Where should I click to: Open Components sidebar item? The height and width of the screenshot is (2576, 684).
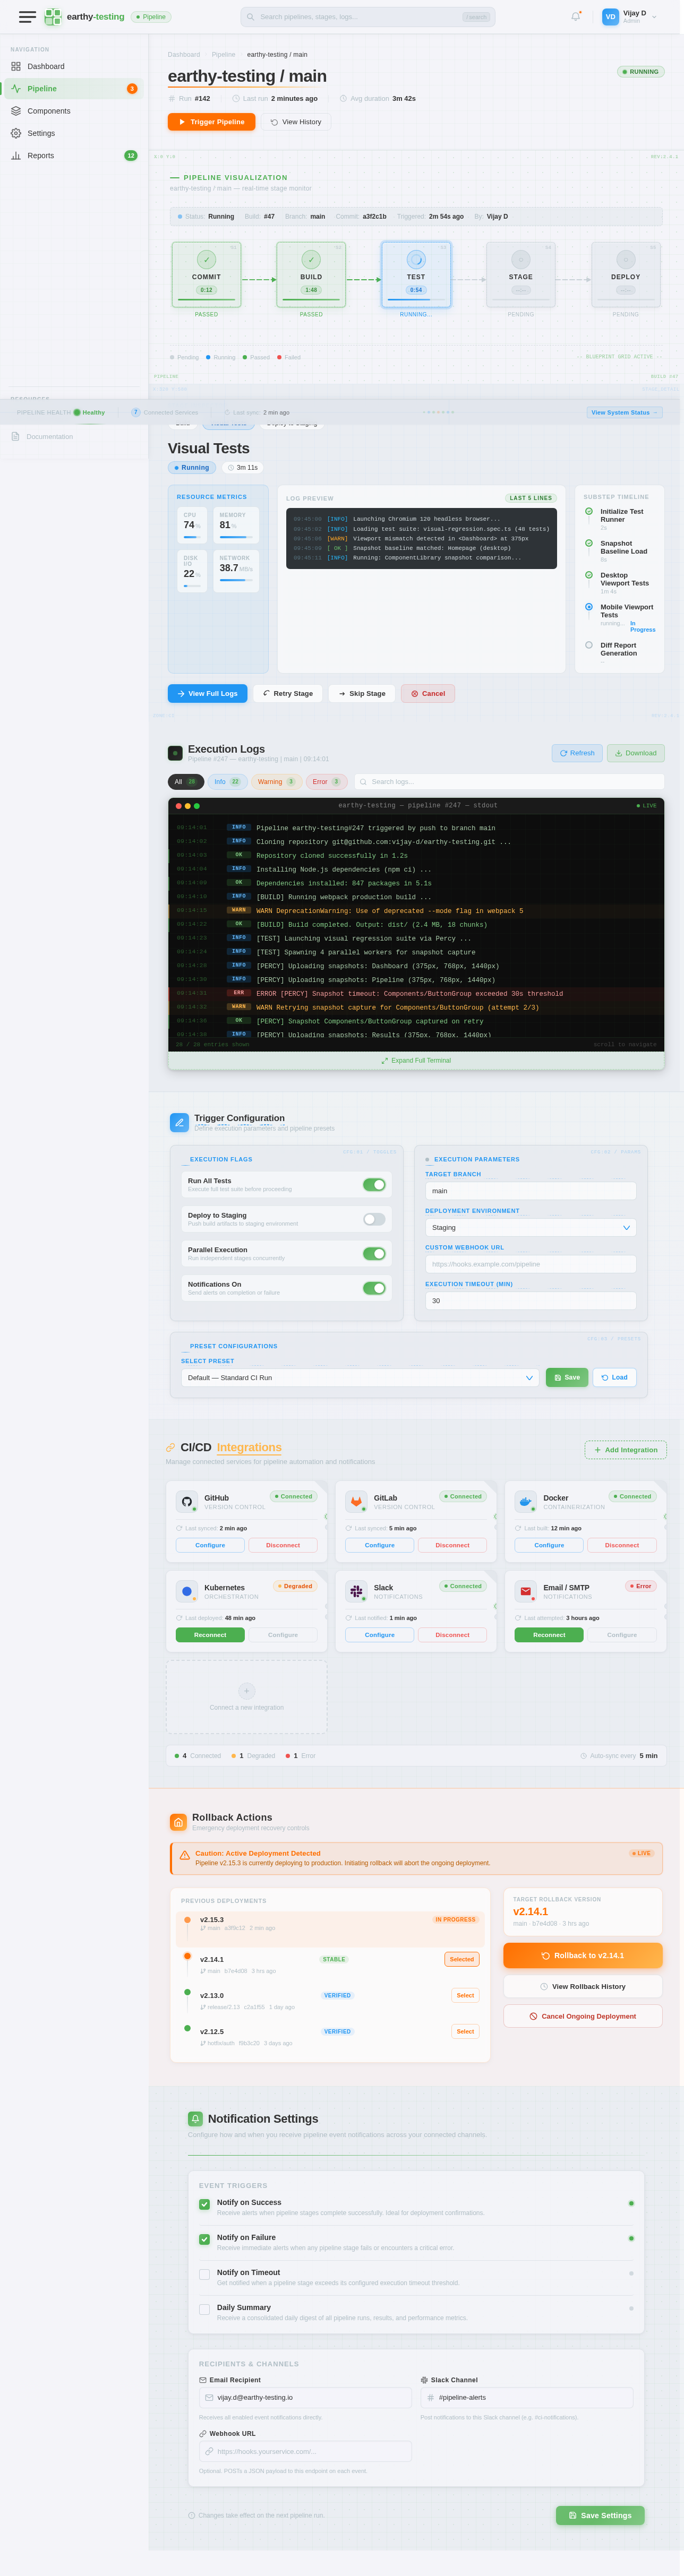tap(74, 111)
